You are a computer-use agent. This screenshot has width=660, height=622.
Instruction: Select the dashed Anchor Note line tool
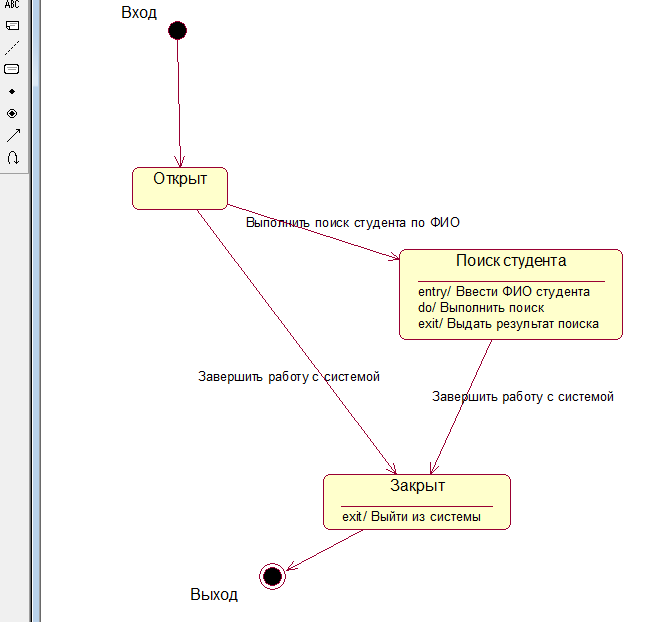point(12,48)
